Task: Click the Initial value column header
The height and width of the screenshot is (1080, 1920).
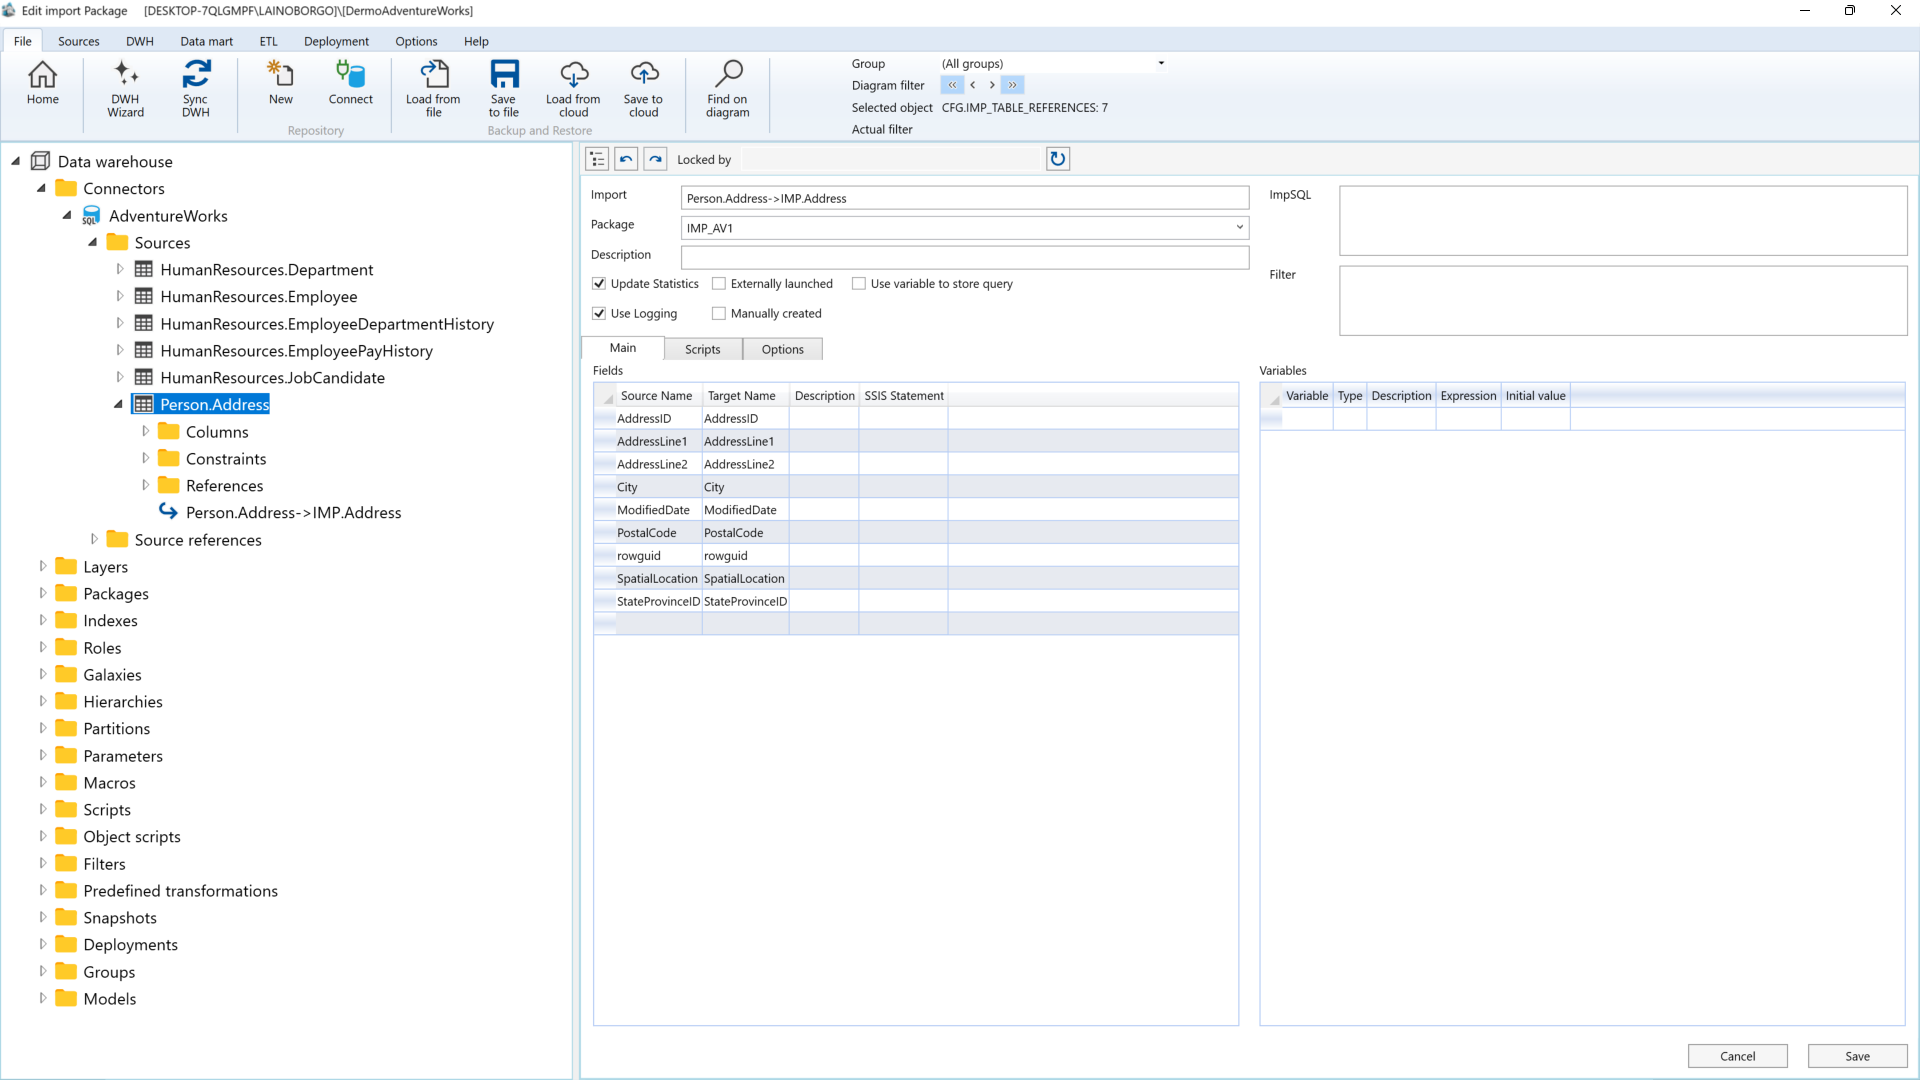Action: pyautogui.click(x=1535, y=396)
